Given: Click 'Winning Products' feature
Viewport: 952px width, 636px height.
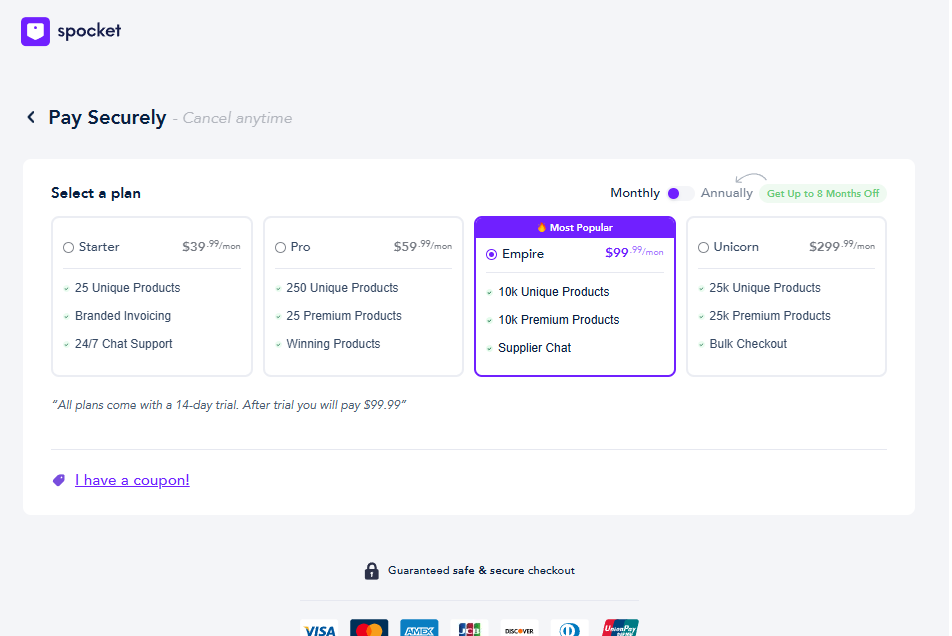Looking at the screenshot, I should [x=333, y=343].
